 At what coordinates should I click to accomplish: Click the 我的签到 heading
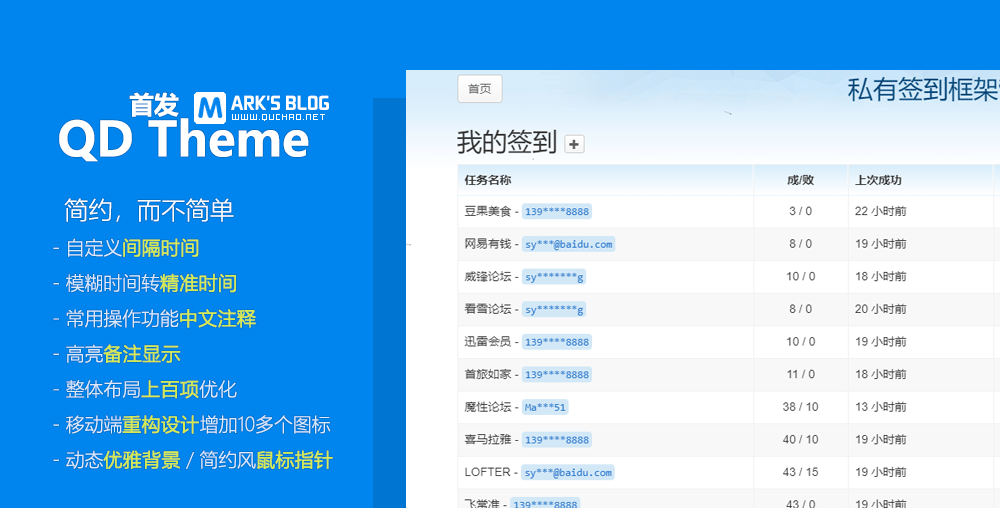[x=507, y=142]
